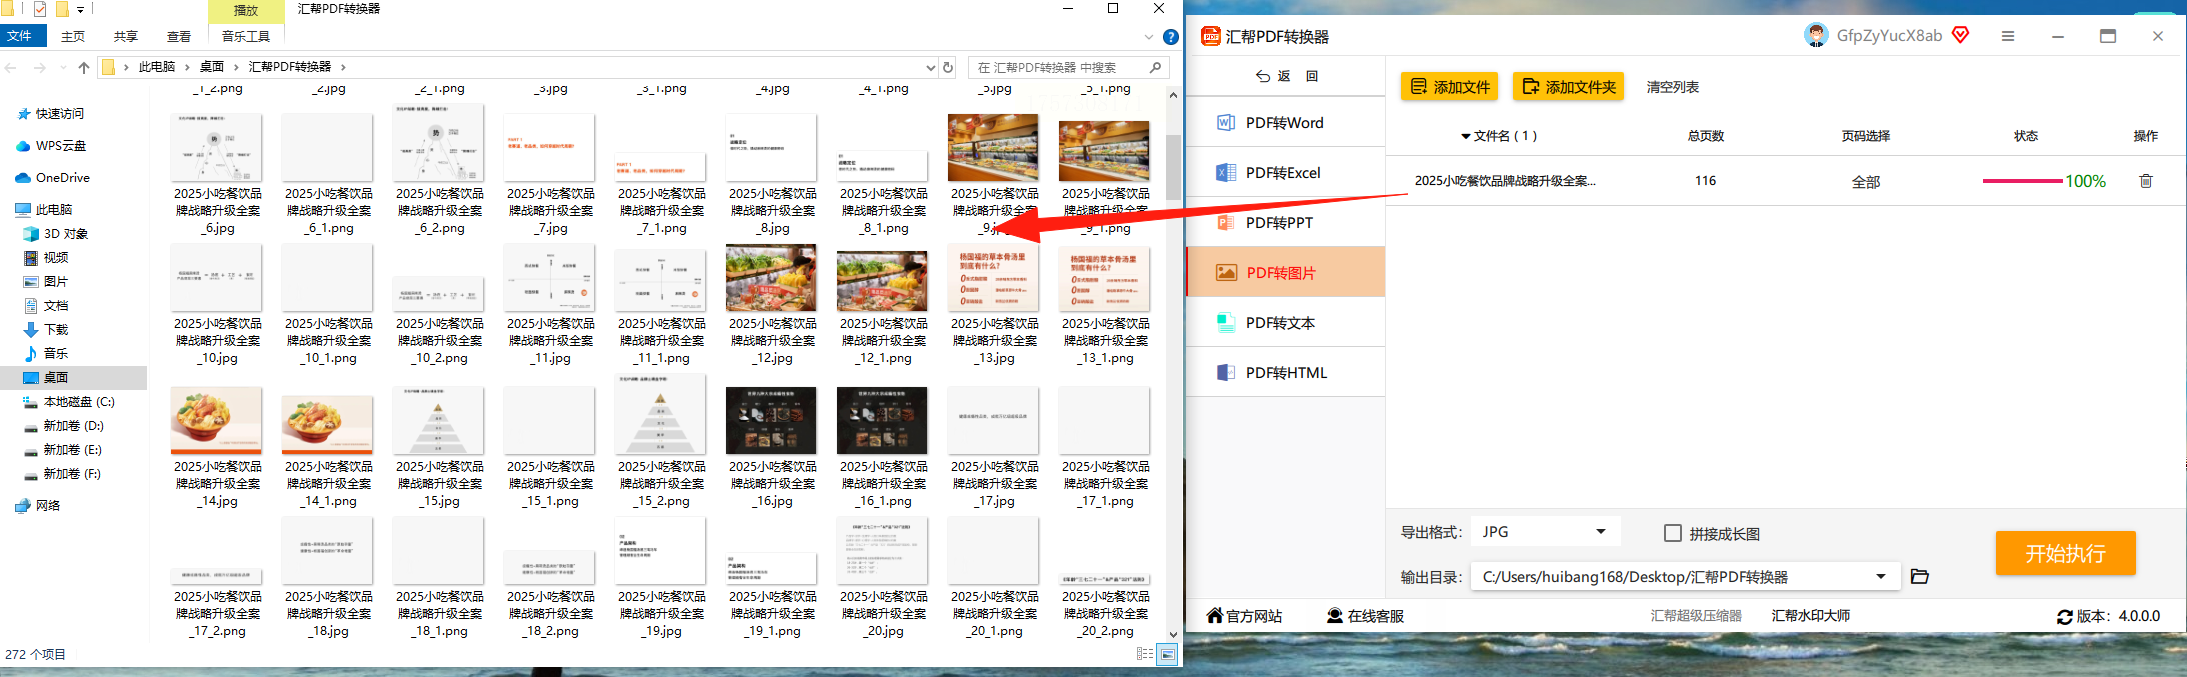Screen dimensions: 2187x677
Task: Click the hamburger menu icon in converter
Action: pos(2008,36)
